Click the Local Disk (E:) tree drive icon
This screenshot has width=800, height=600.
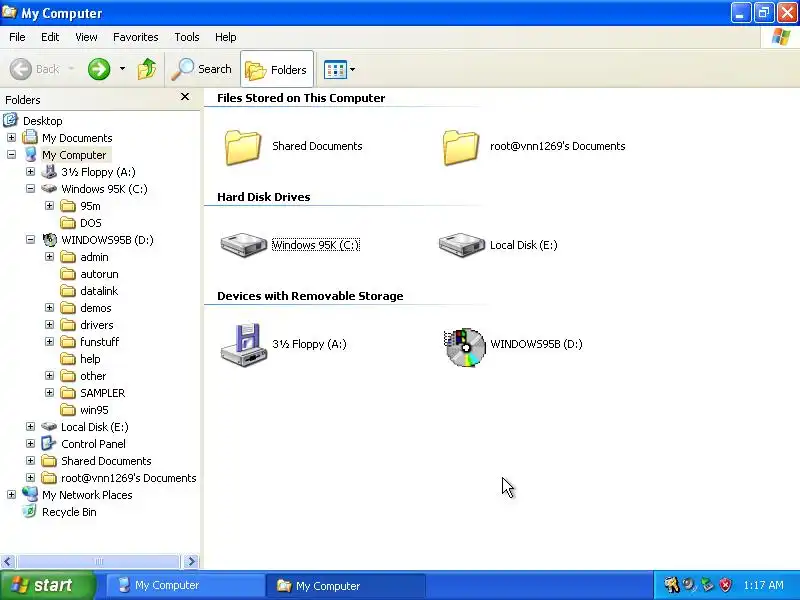click(49, 426)
